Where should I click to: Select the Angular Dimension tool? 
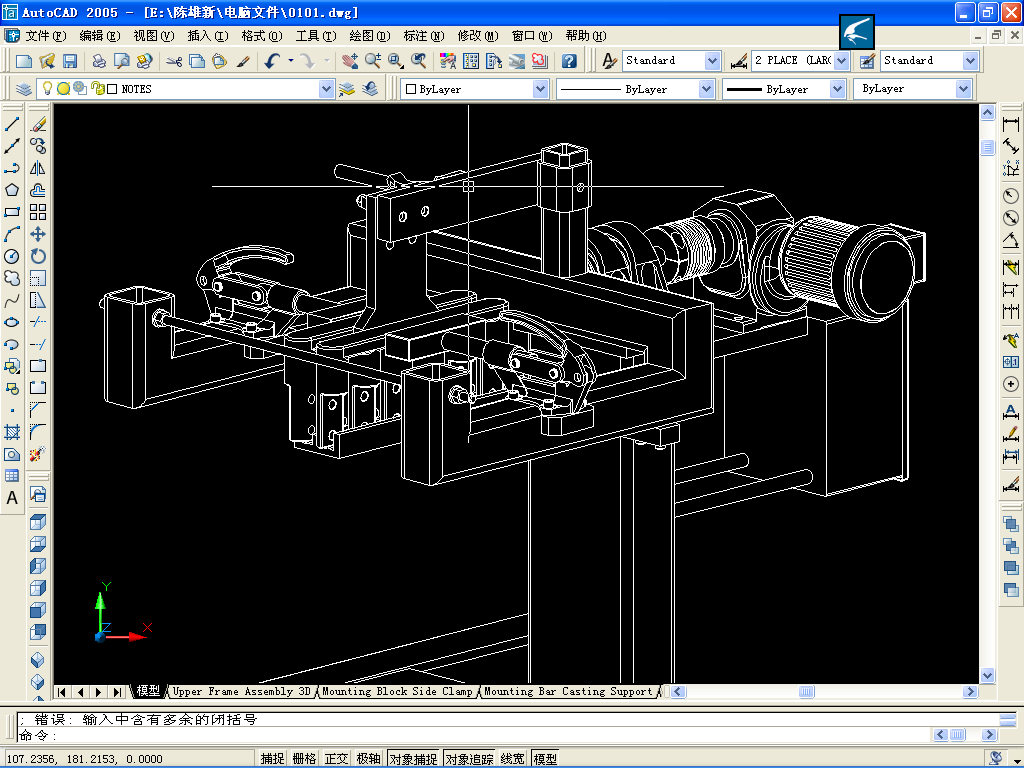pos(1011,240)
